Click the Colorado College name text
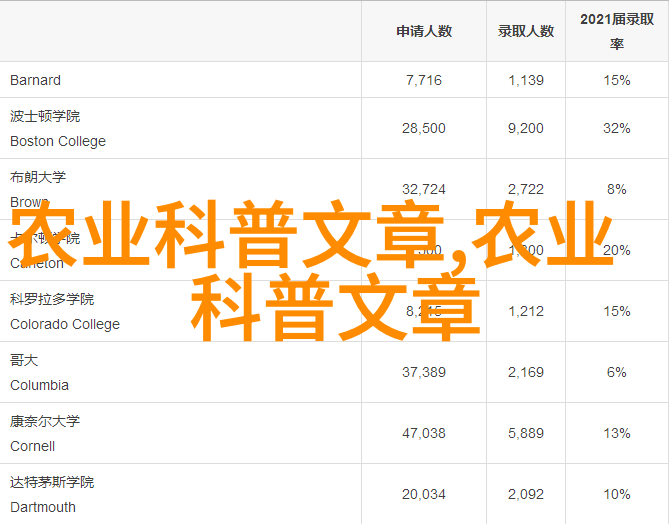 click(65, 324)
